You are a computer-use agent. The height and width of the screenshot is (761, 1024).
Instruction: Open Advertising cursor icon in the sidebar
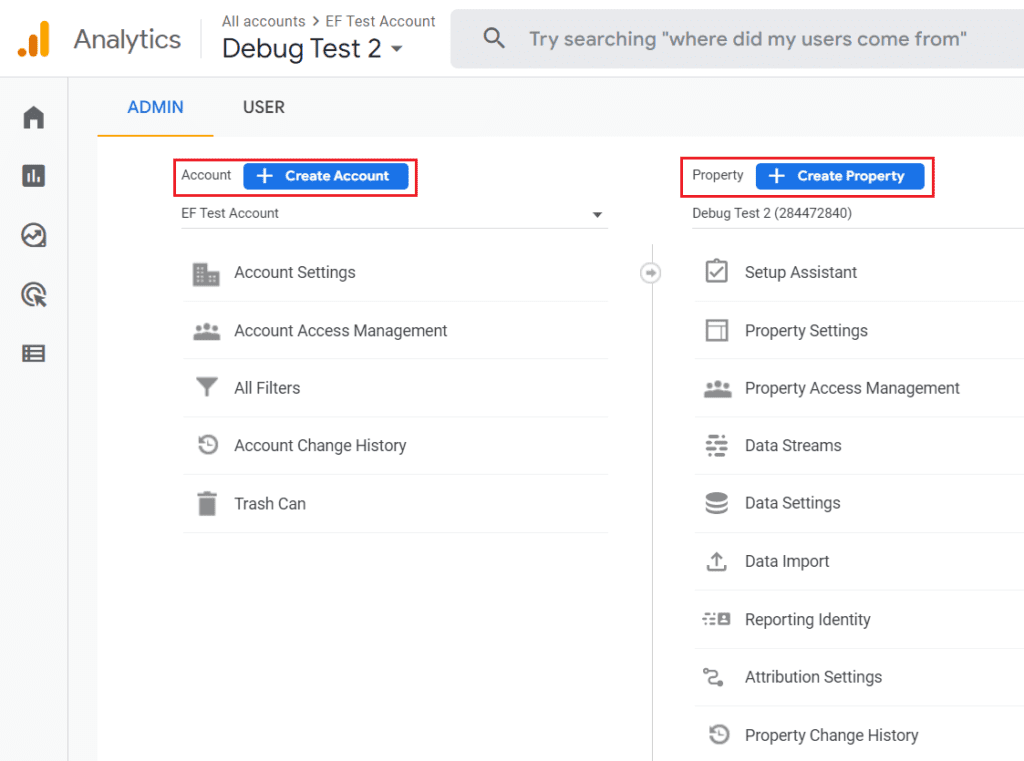pyautogui.click(x=34, y=295)
